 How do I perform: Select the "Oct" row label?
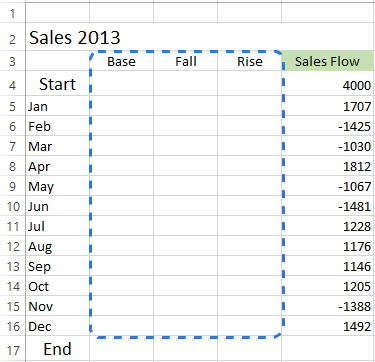[x=57, y=286]
